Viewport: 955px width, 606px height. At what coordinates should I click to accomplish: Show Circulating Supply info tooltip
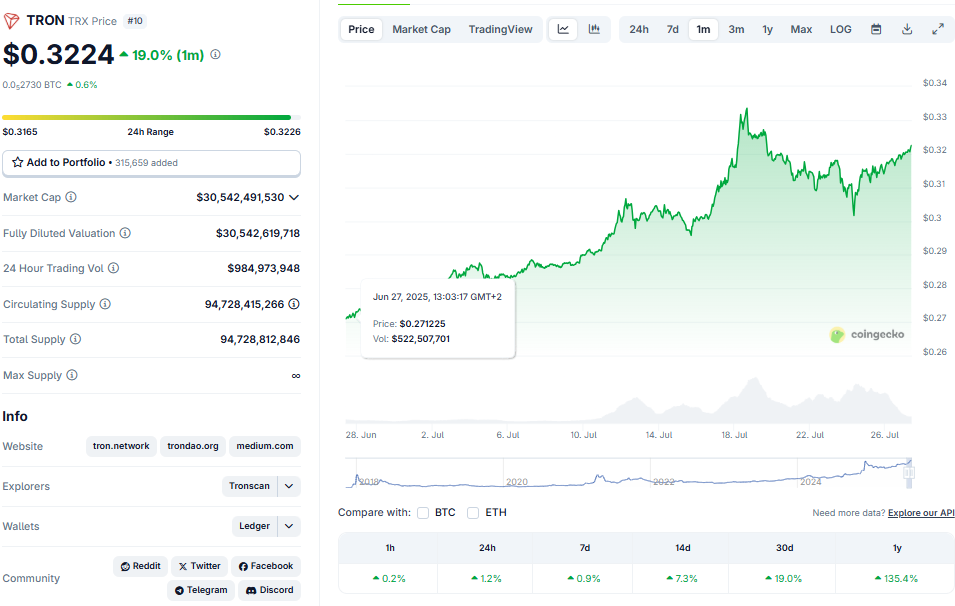pos(105,304)
